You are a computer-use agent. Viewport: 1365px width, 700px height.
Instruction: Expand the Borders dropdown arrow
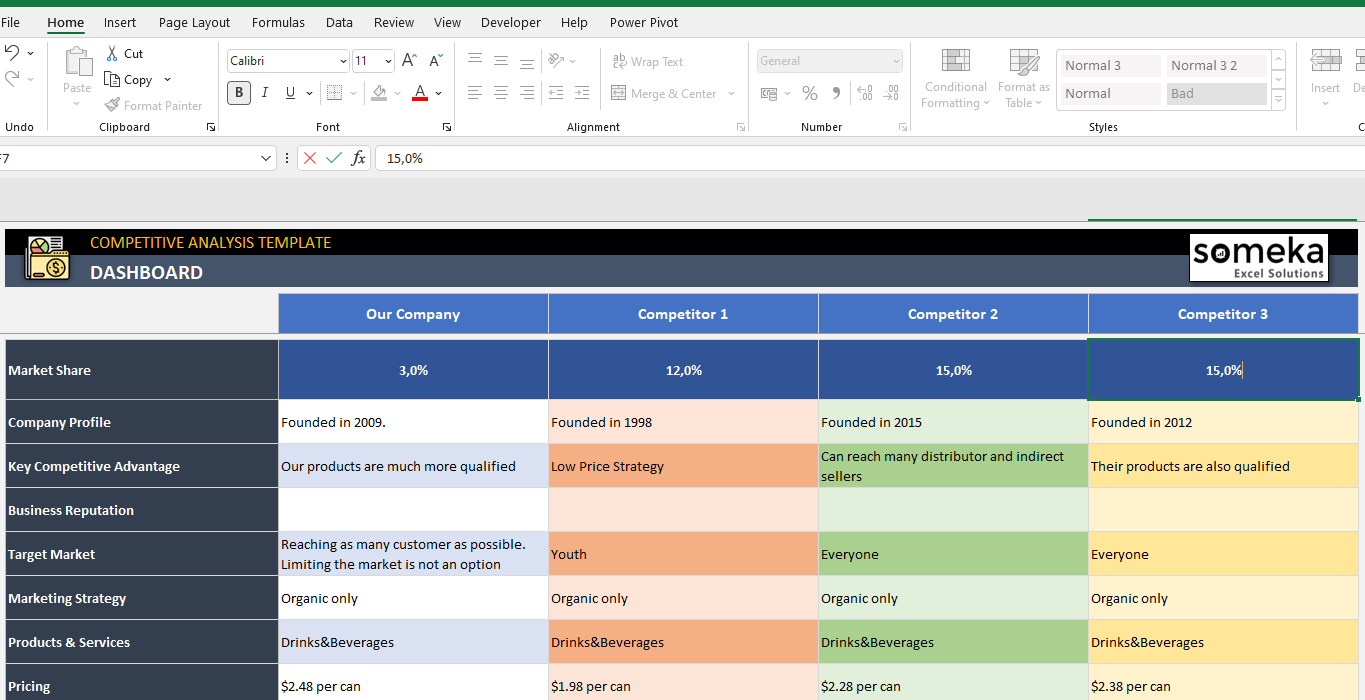click(352, 92)
